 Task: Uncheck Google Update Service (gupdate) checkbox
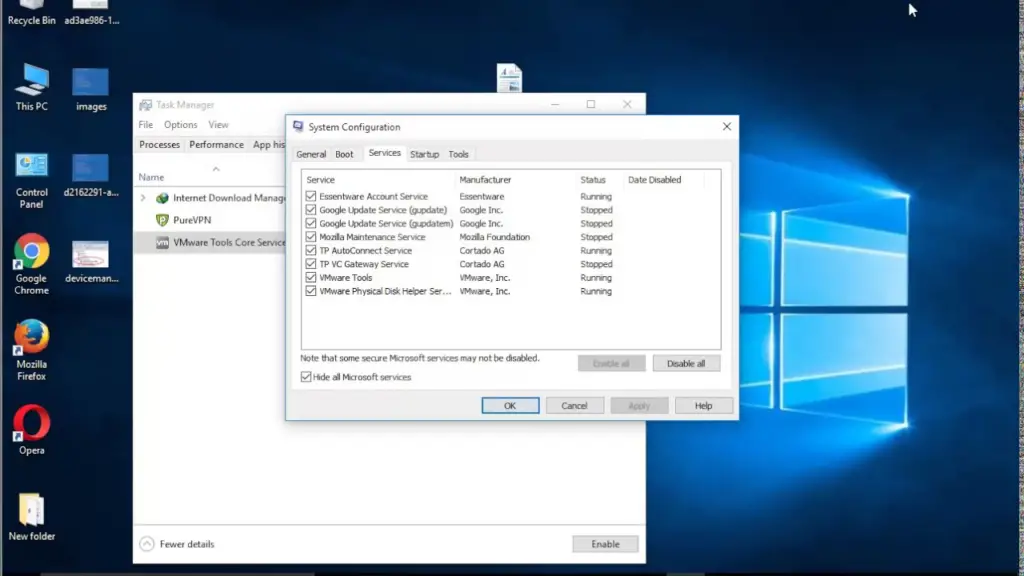point(311,210)
